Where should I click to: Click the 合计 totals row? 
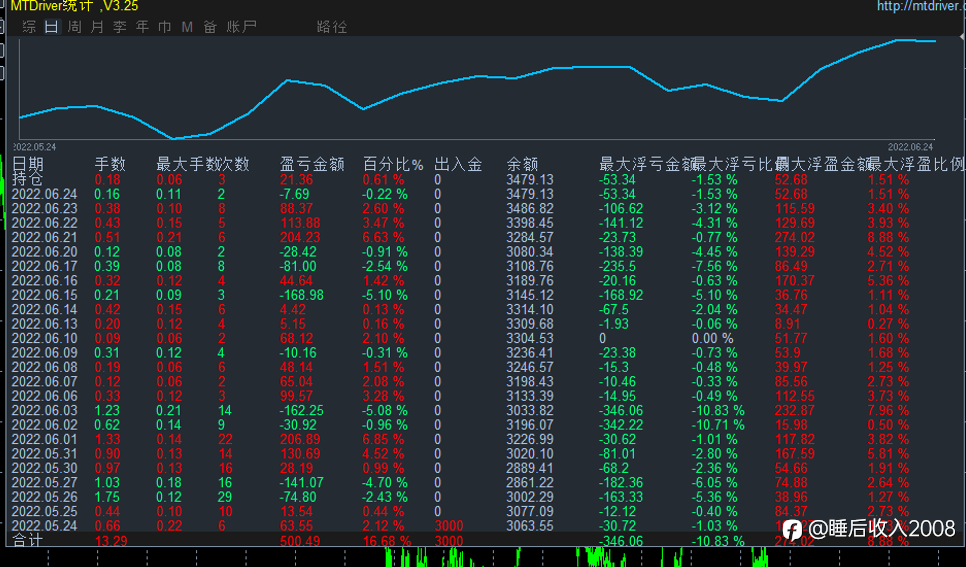click(x=28, y=541)
